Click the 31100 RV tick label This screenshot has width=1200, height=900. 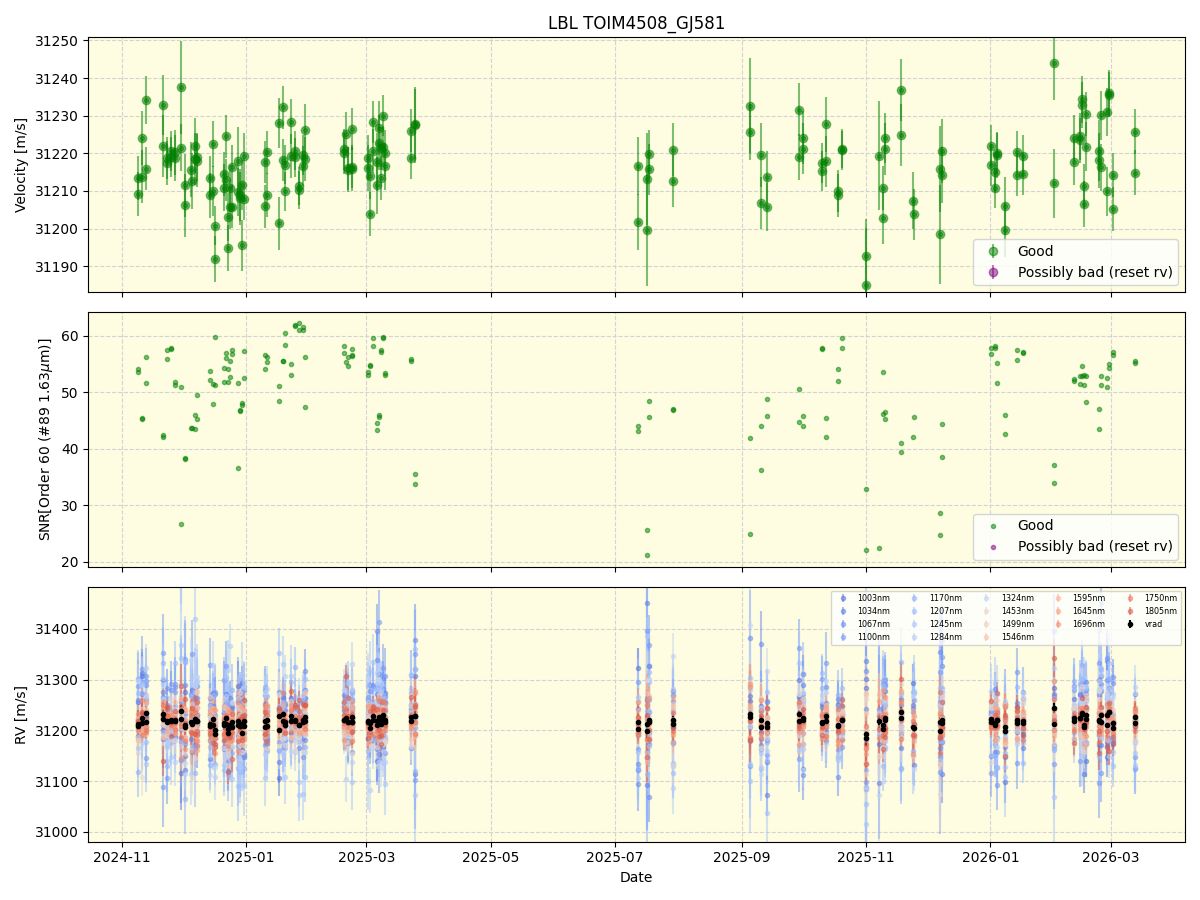(x=58, y=782)
